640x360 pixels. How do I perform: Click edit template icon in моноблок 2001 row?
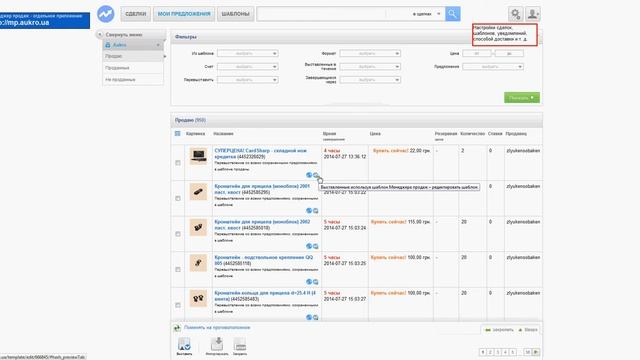pyautogui.click(x=316, y=211)
